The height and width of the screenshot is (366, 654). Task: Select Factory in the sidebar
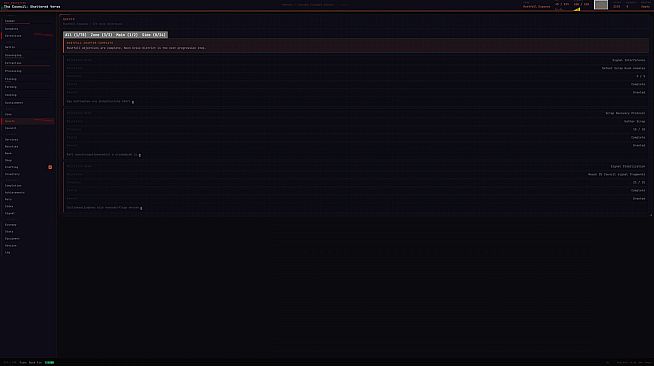[x=10, y=87]
